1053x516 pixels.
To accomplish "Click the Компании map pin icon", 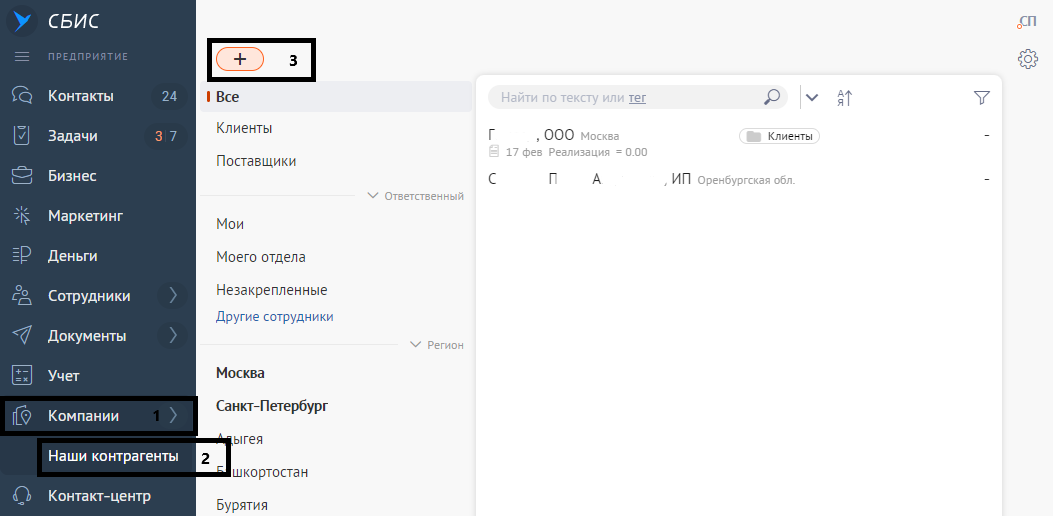I will [22, 416].
